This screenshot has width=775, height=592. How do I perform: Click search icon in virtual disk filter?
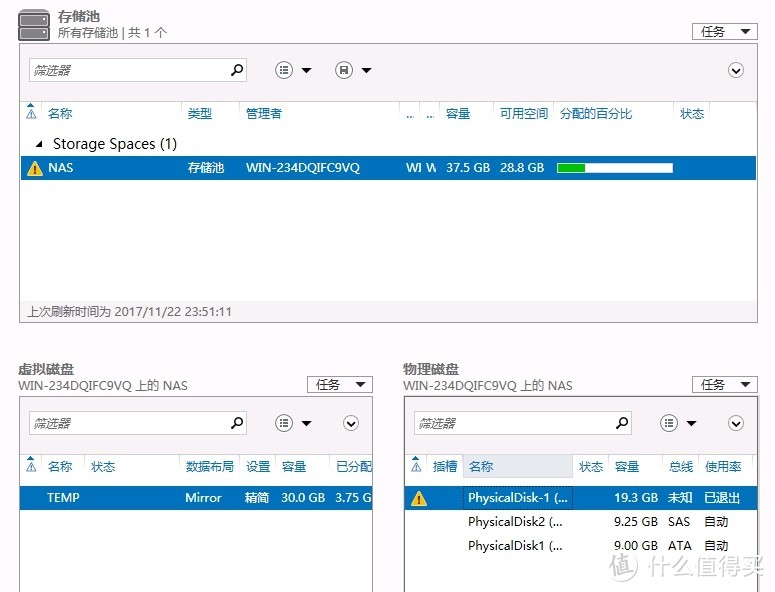coord(237,423)
